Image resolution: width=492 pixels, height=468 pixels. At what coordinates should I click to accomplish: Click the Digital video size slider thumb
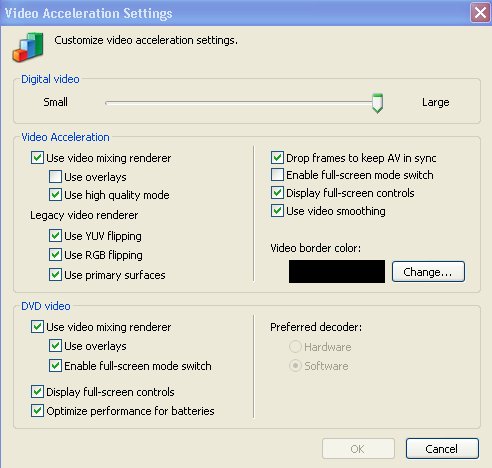click(377, 103)
